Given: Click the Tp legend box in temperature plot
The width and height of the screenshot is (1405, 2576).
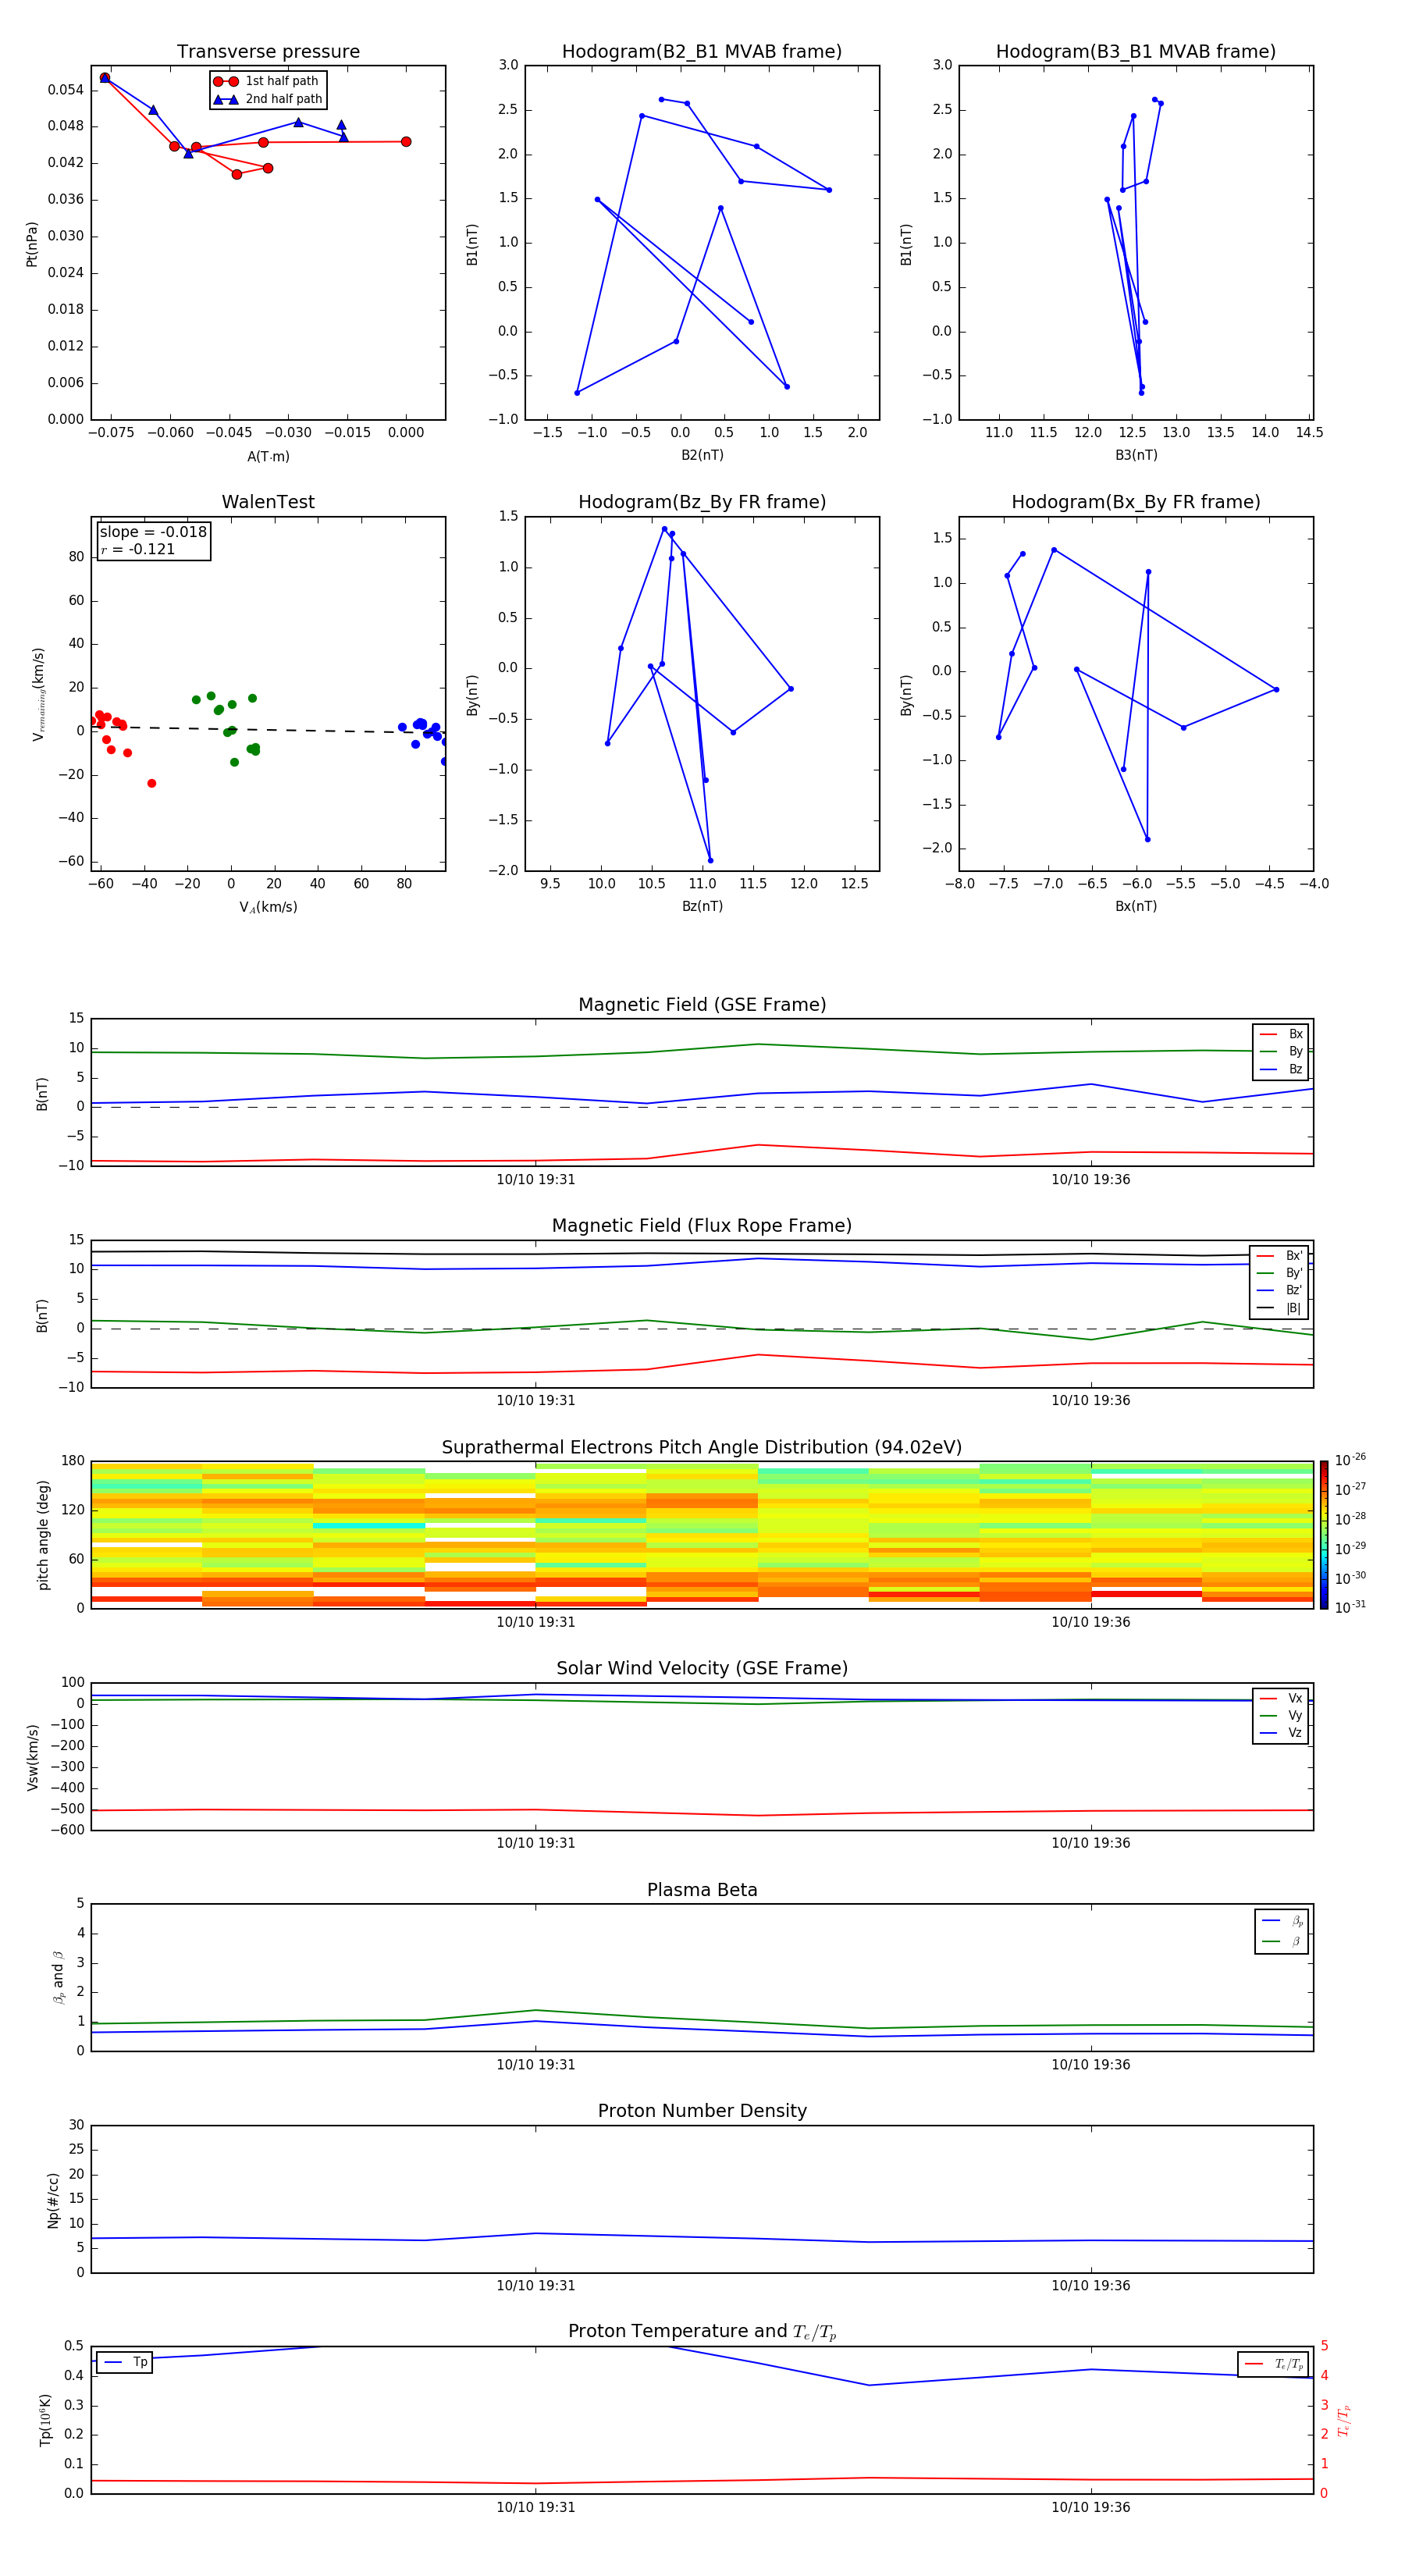Looking at the screenshot, I should 123,2362.
